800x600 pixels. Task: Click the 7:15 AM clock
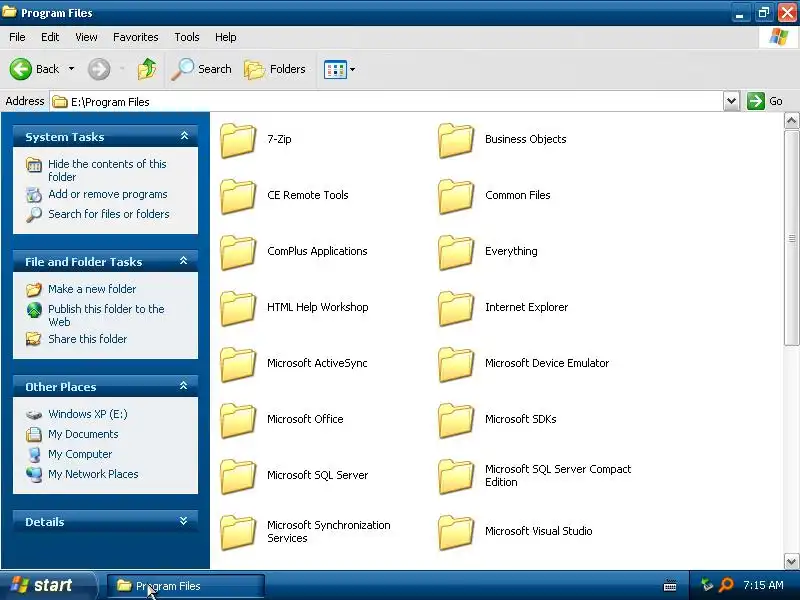click(763, 585)
